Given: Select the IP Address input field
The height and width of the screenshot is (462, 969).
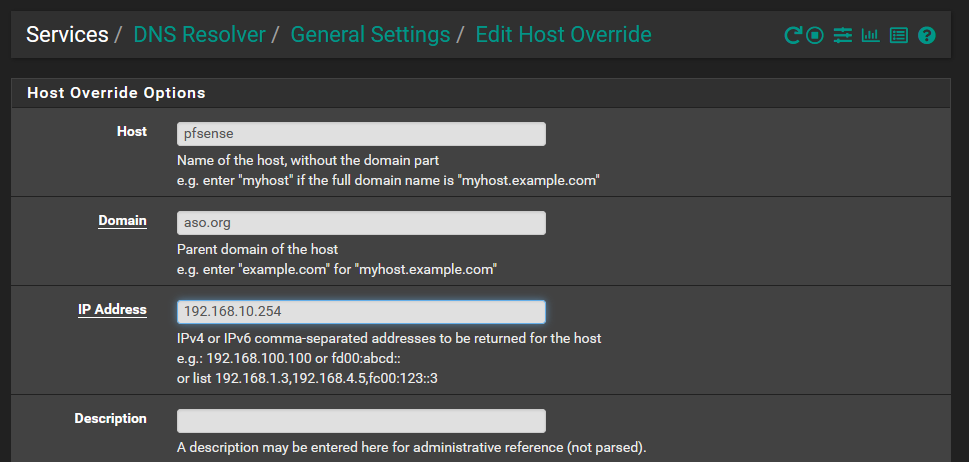Looking at the screenshot, I should 361,312.
